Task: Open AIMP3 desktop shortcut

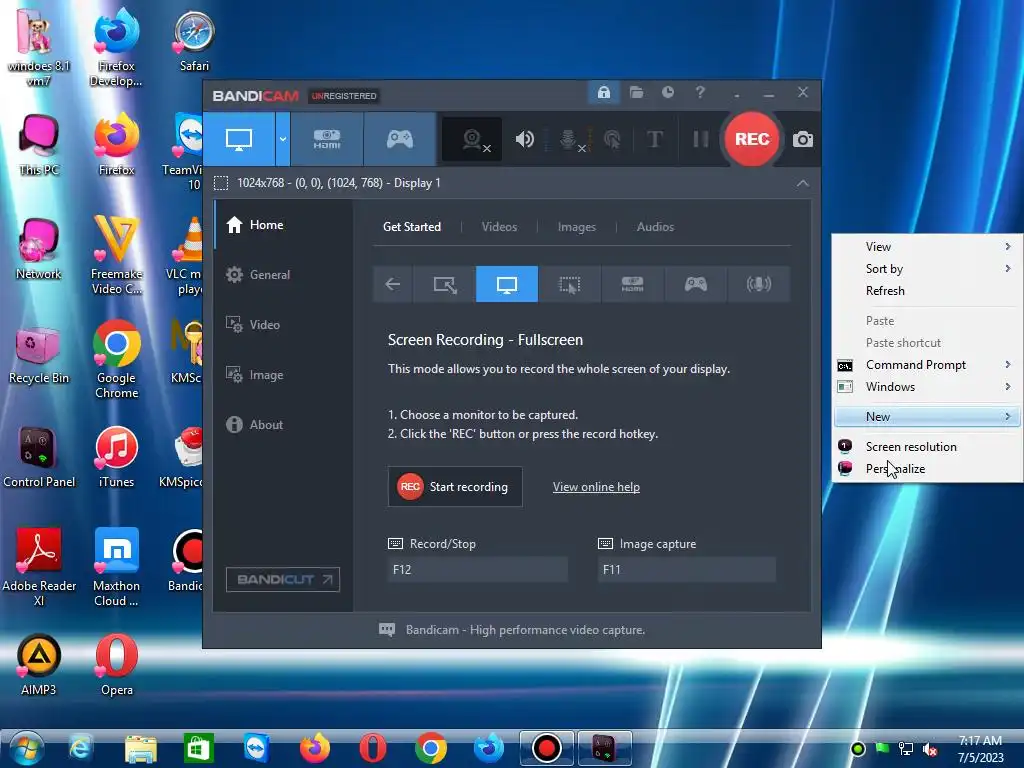Action: coord(39,664)
